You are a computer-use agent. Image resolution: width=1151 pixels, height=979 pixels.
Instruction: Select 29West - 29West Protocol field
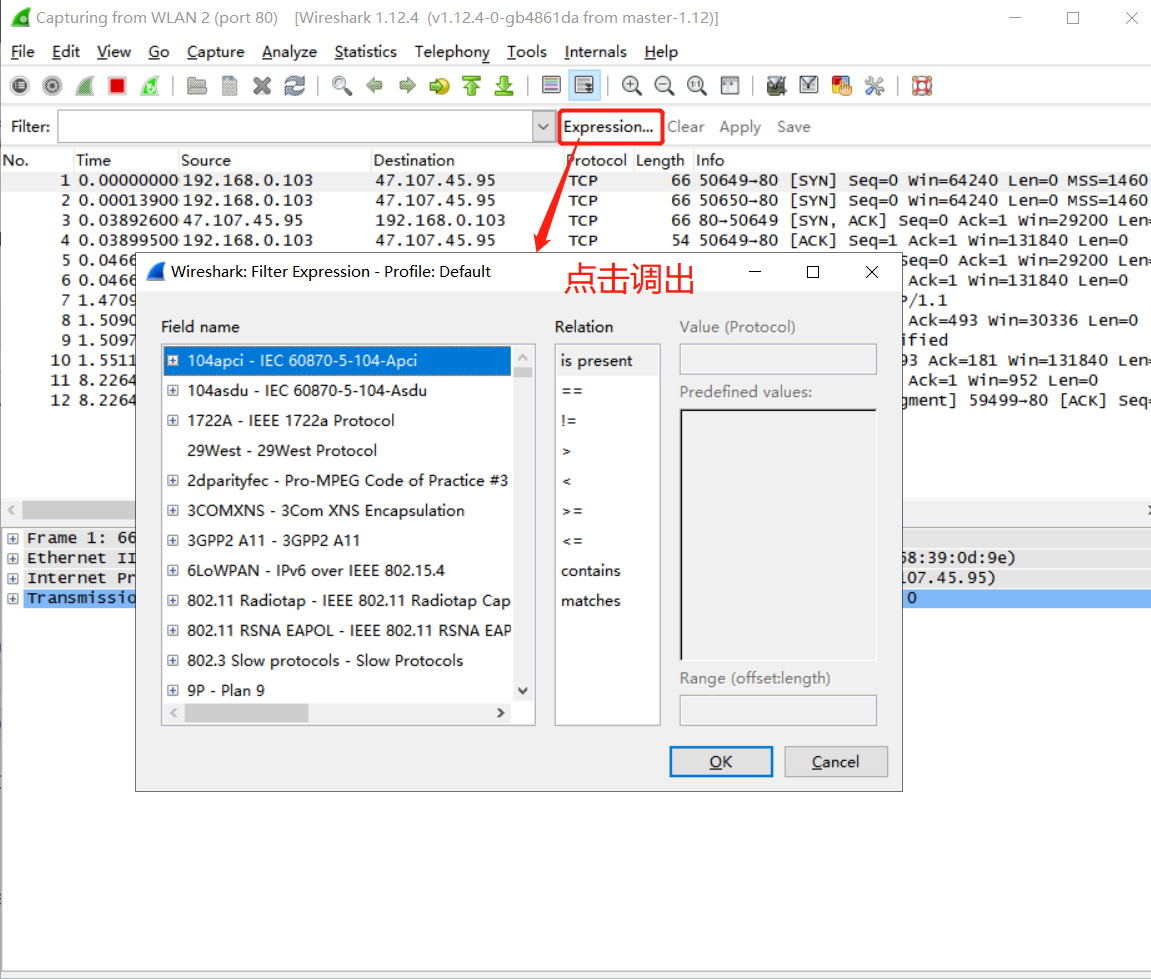282,451
